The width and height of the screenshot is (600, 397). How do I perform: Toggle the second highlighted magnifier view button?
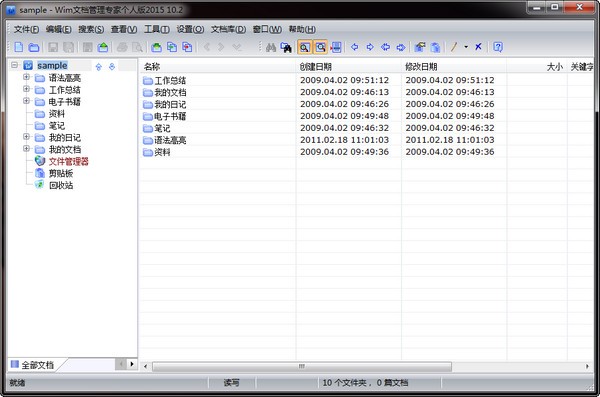point(320,47)
